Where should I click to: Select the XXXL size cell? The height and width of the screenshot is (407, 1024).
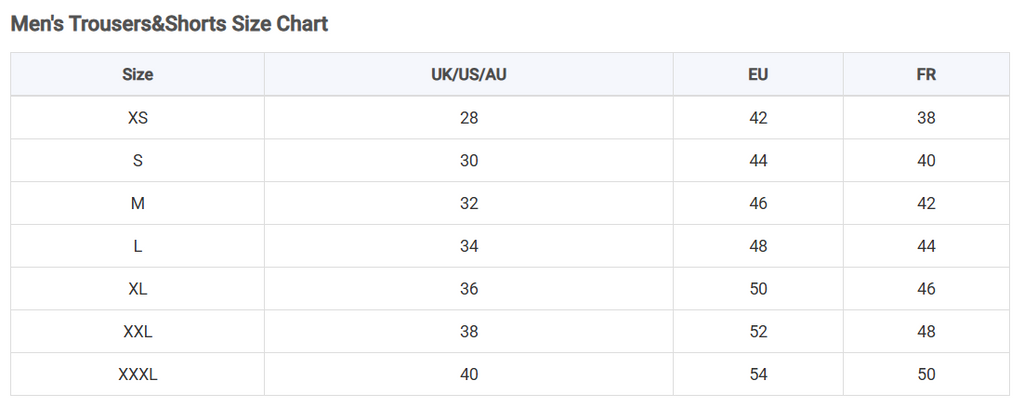pos(138,374)
